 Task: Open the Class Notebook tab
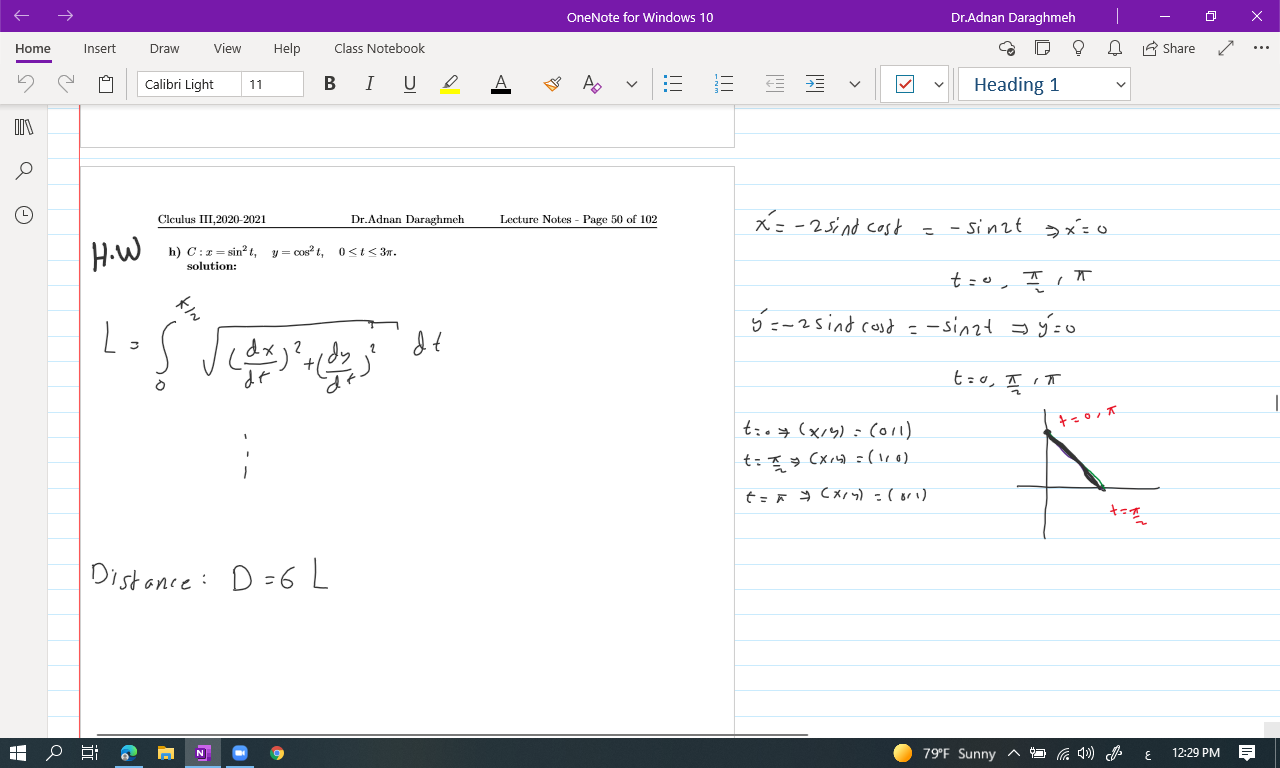(x=379, y=48)
